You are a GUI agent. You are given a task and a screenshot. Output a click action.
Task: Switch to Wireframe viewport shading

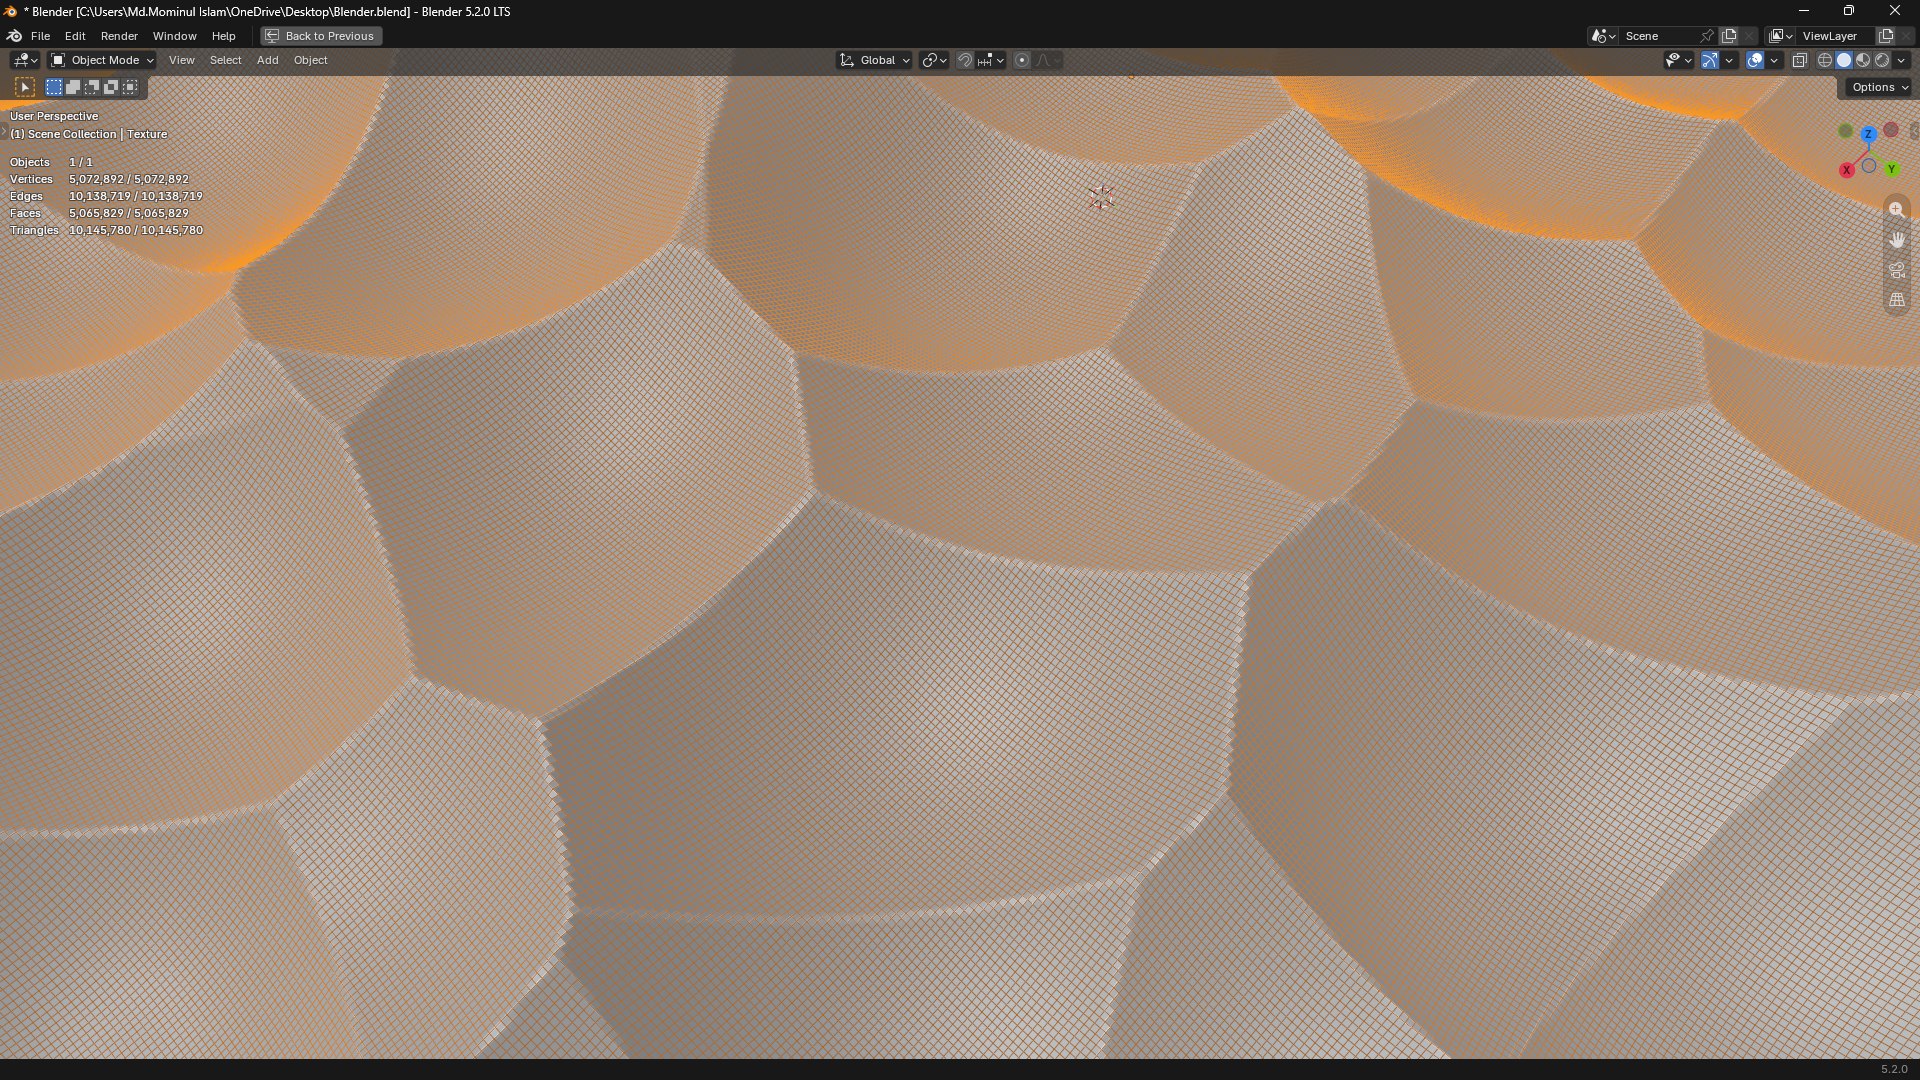(x=1825, y=60)
